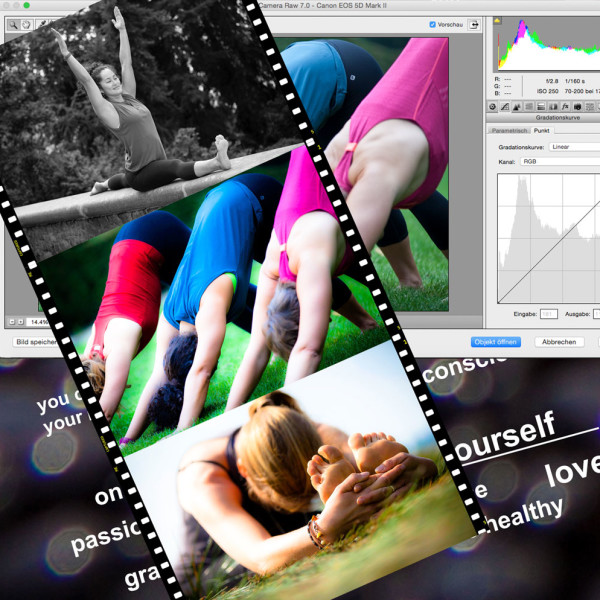Click the Abbrechen button

[559, 342]
